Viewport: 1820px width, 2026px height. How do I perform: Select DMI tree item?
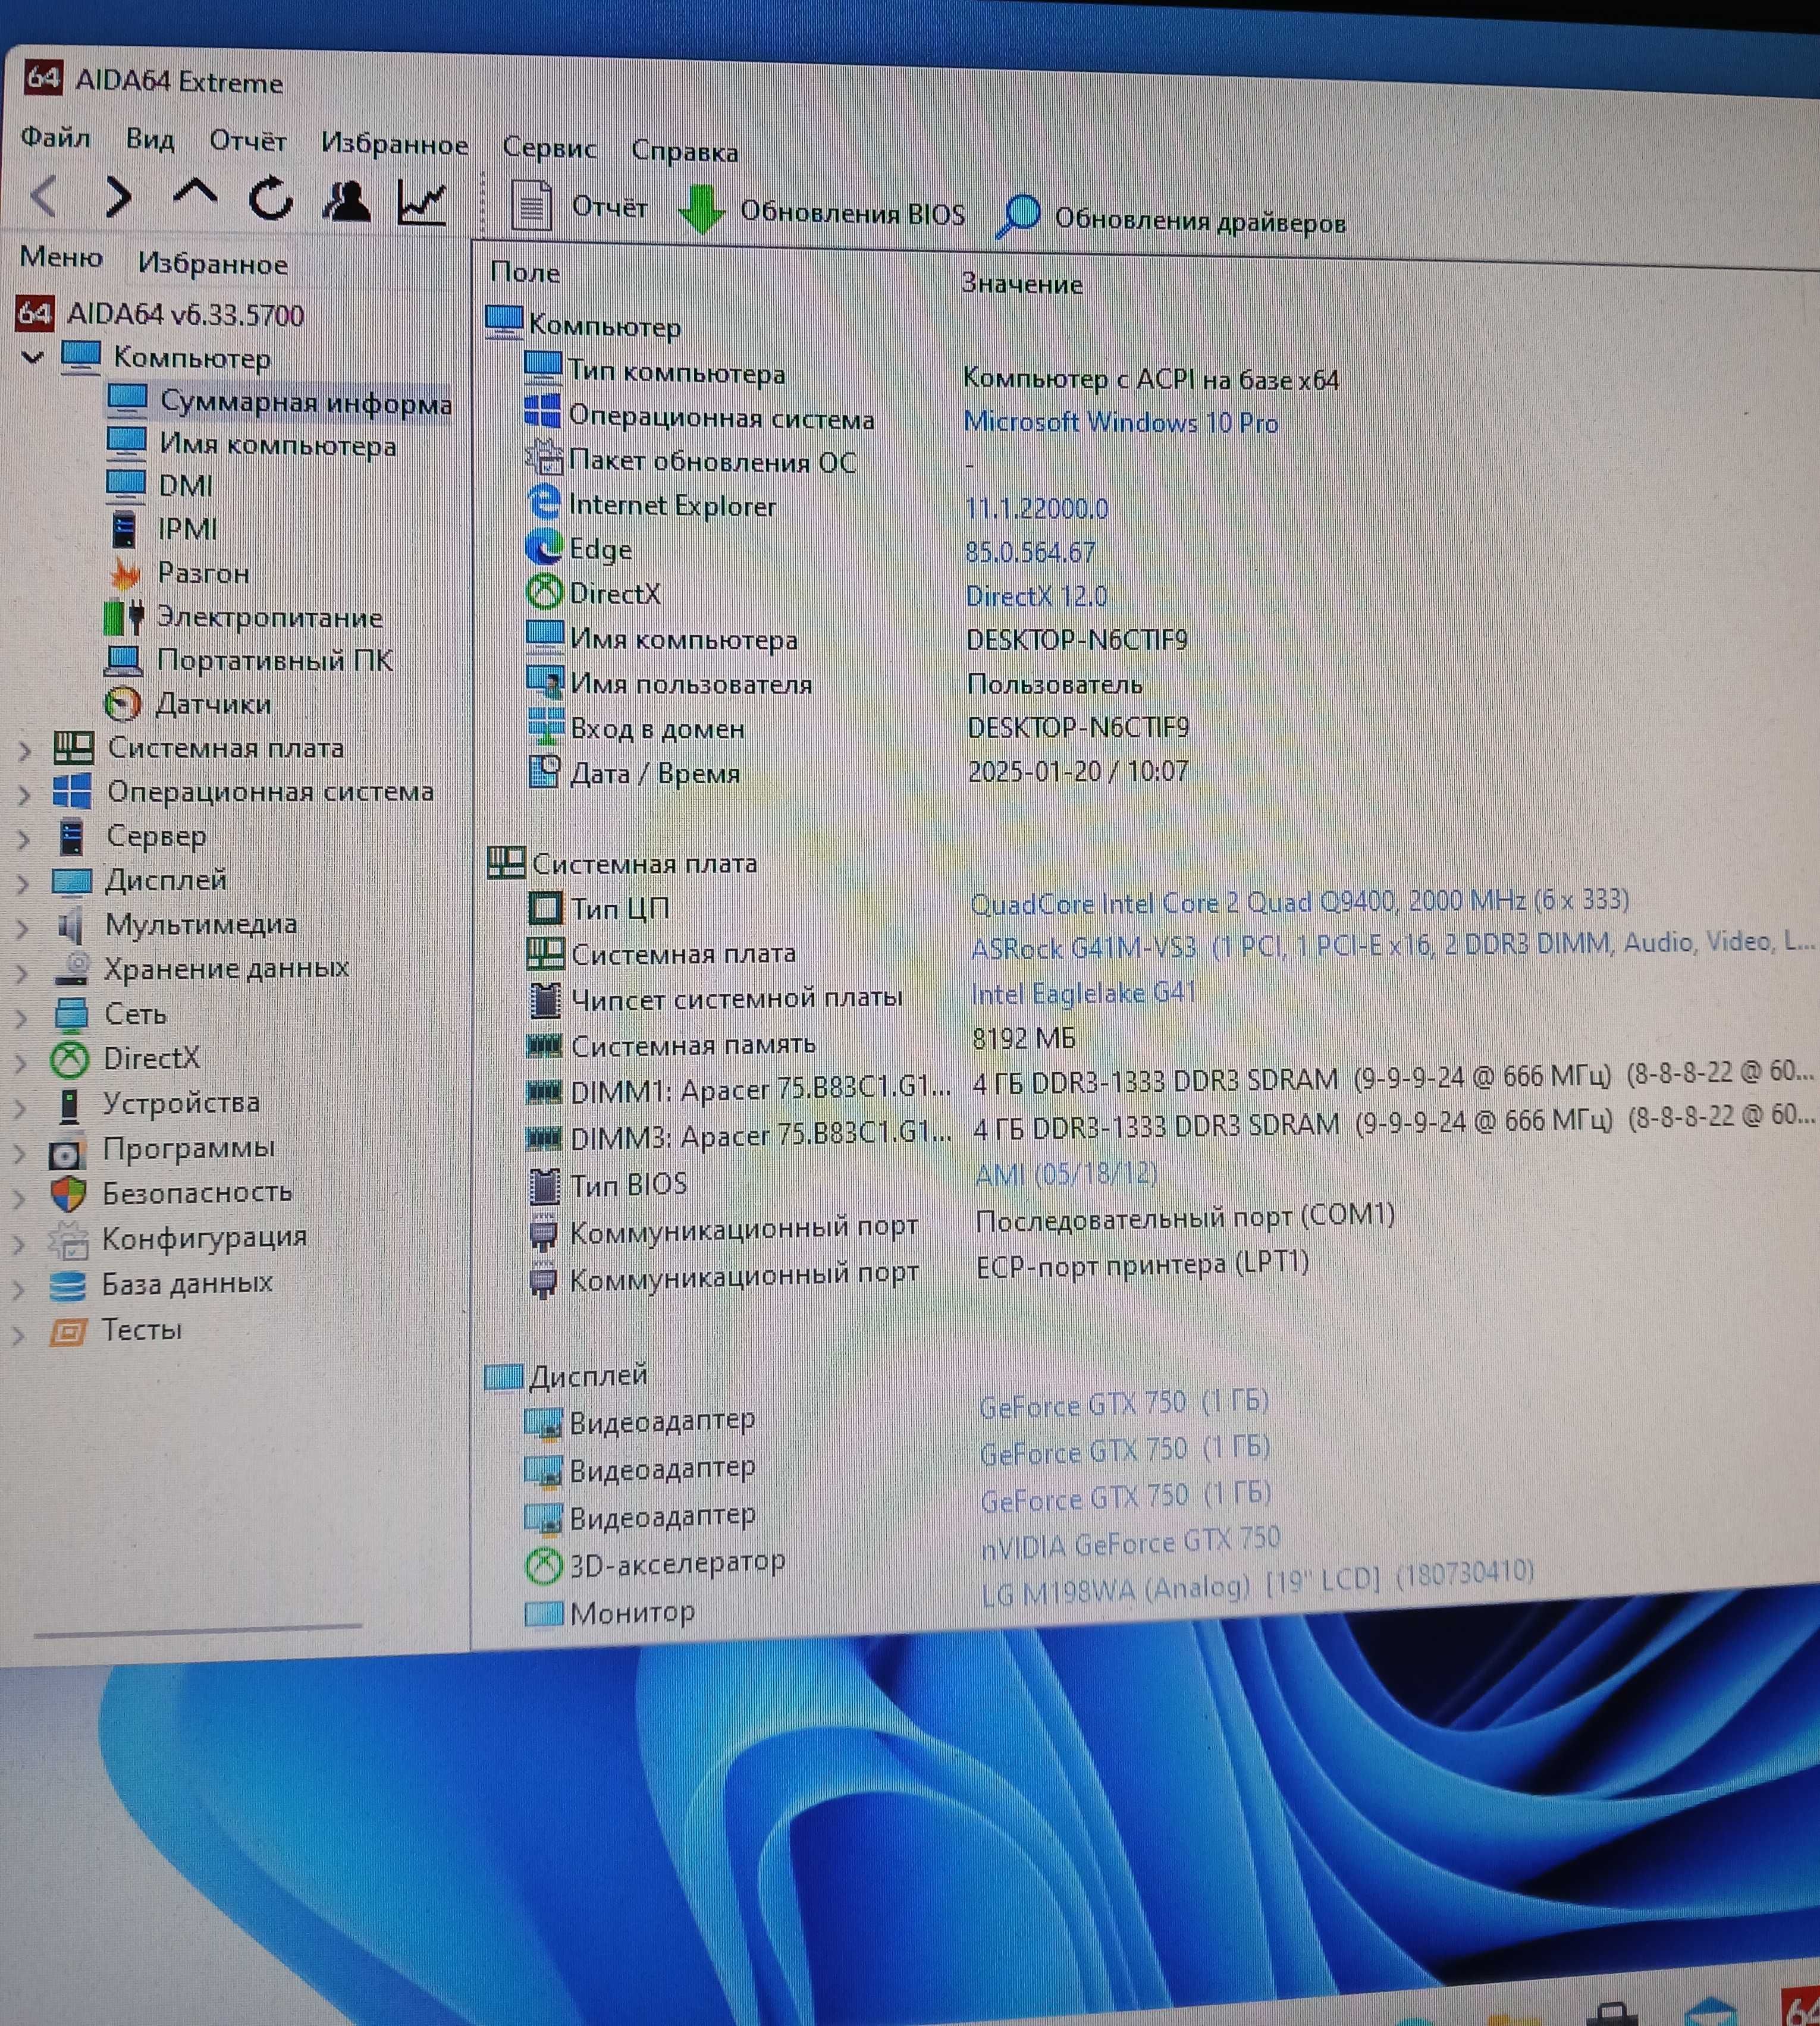[x=160, y=485]
